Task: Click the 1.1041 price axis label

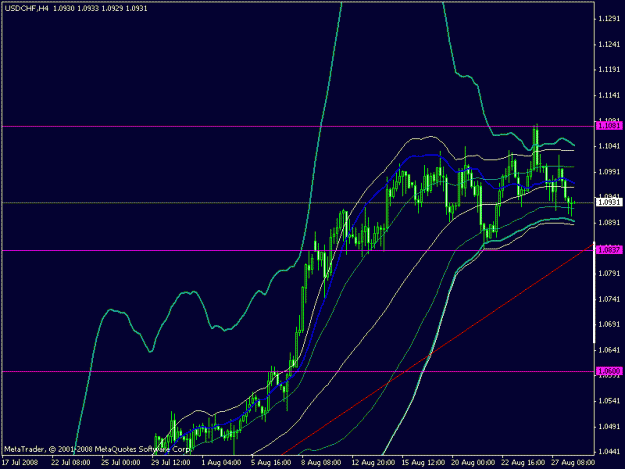Action: [609, 146]
